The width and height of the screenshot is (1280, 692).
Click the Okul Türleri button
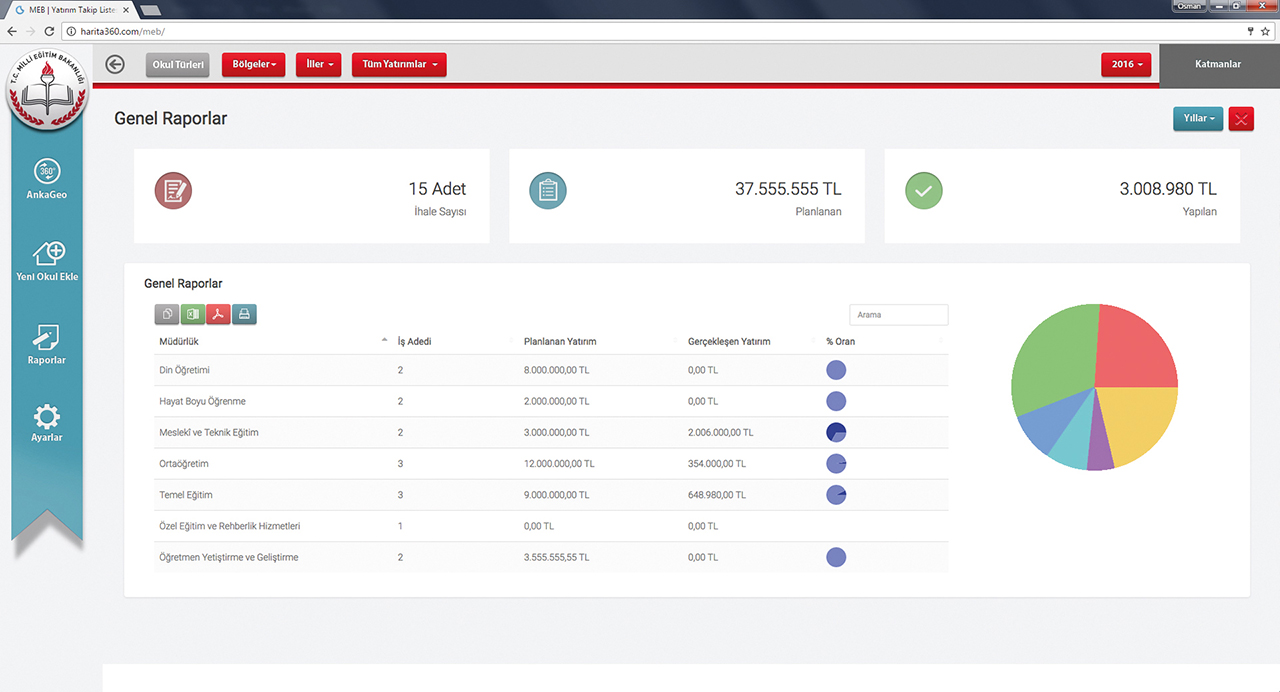click(x=178, y=65)
